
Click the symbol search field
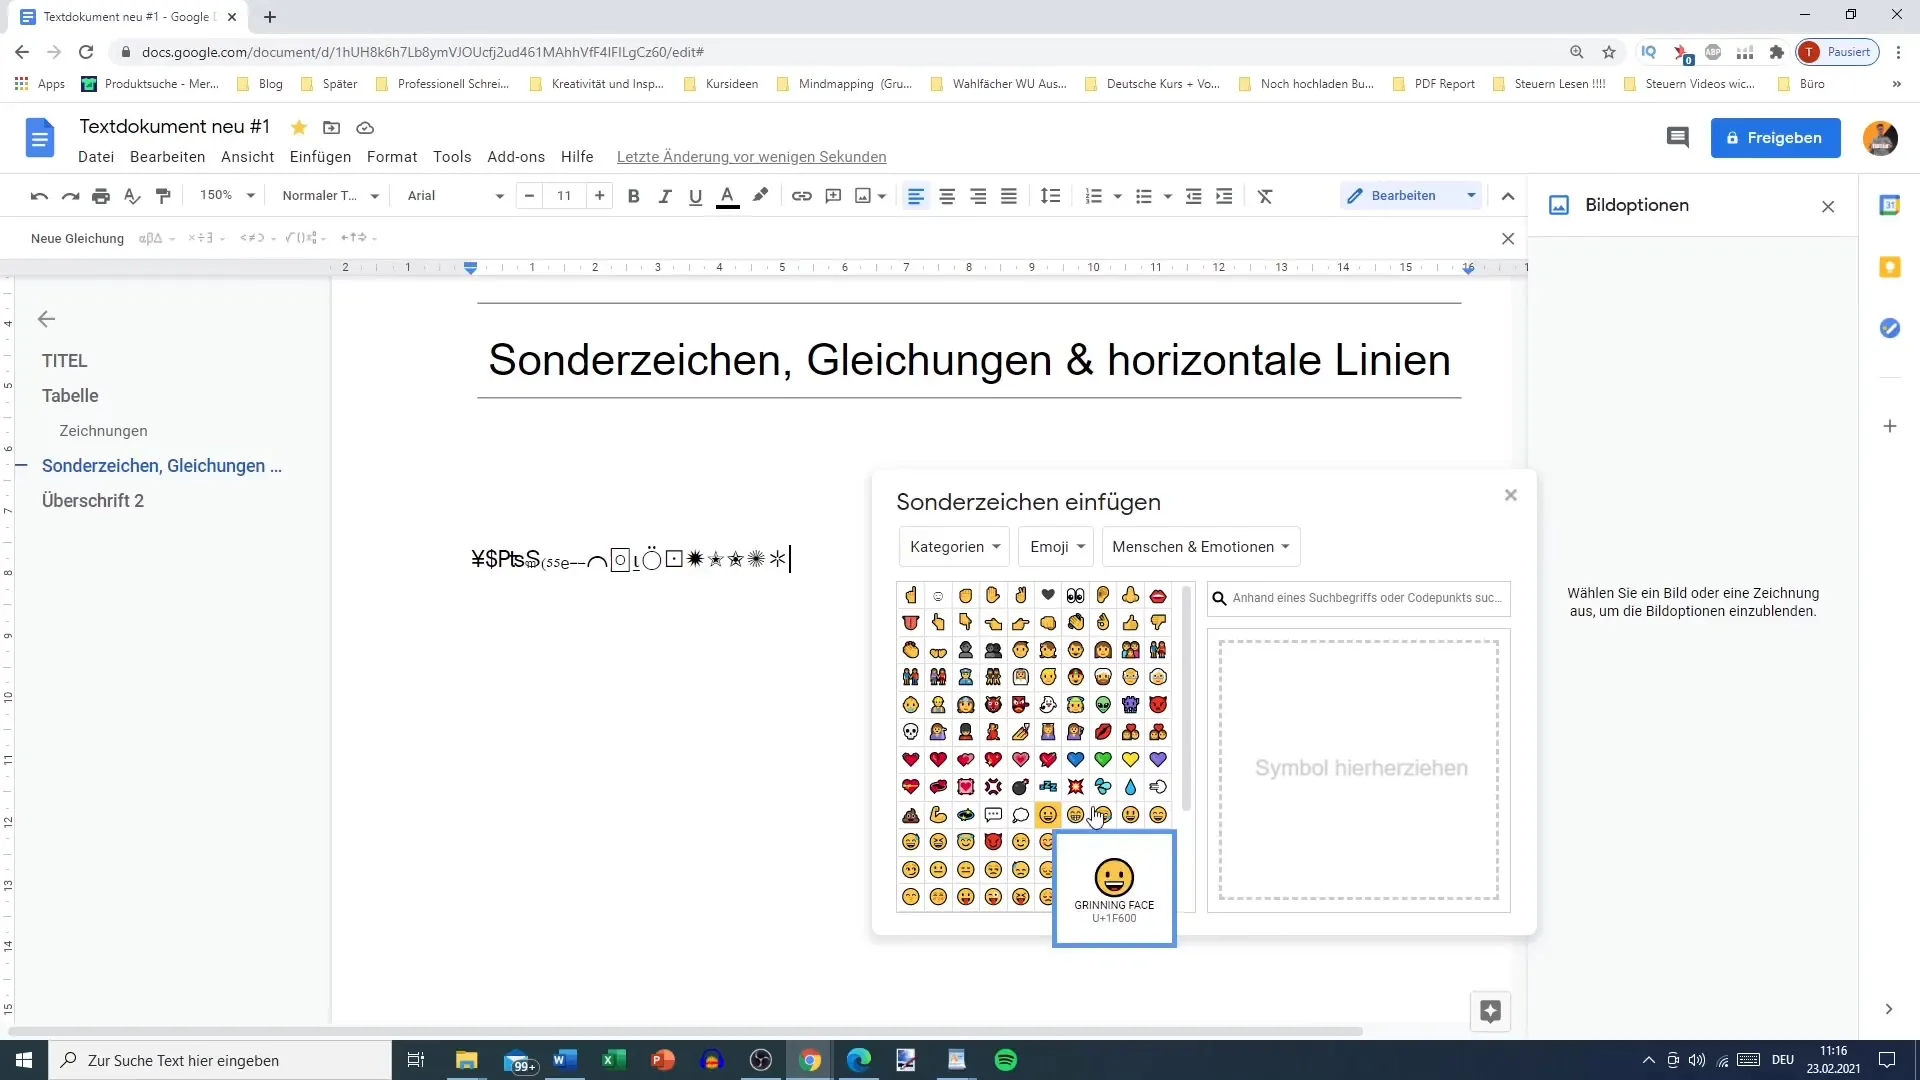1359,598
